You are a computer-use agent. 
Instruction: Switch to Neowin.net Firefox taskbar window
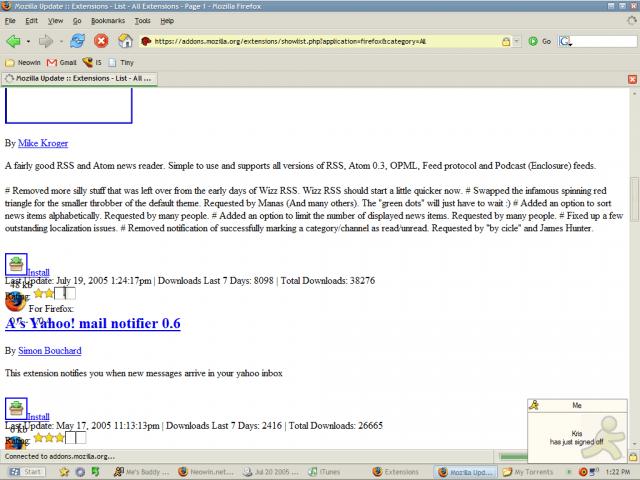[x=207, y=472]
